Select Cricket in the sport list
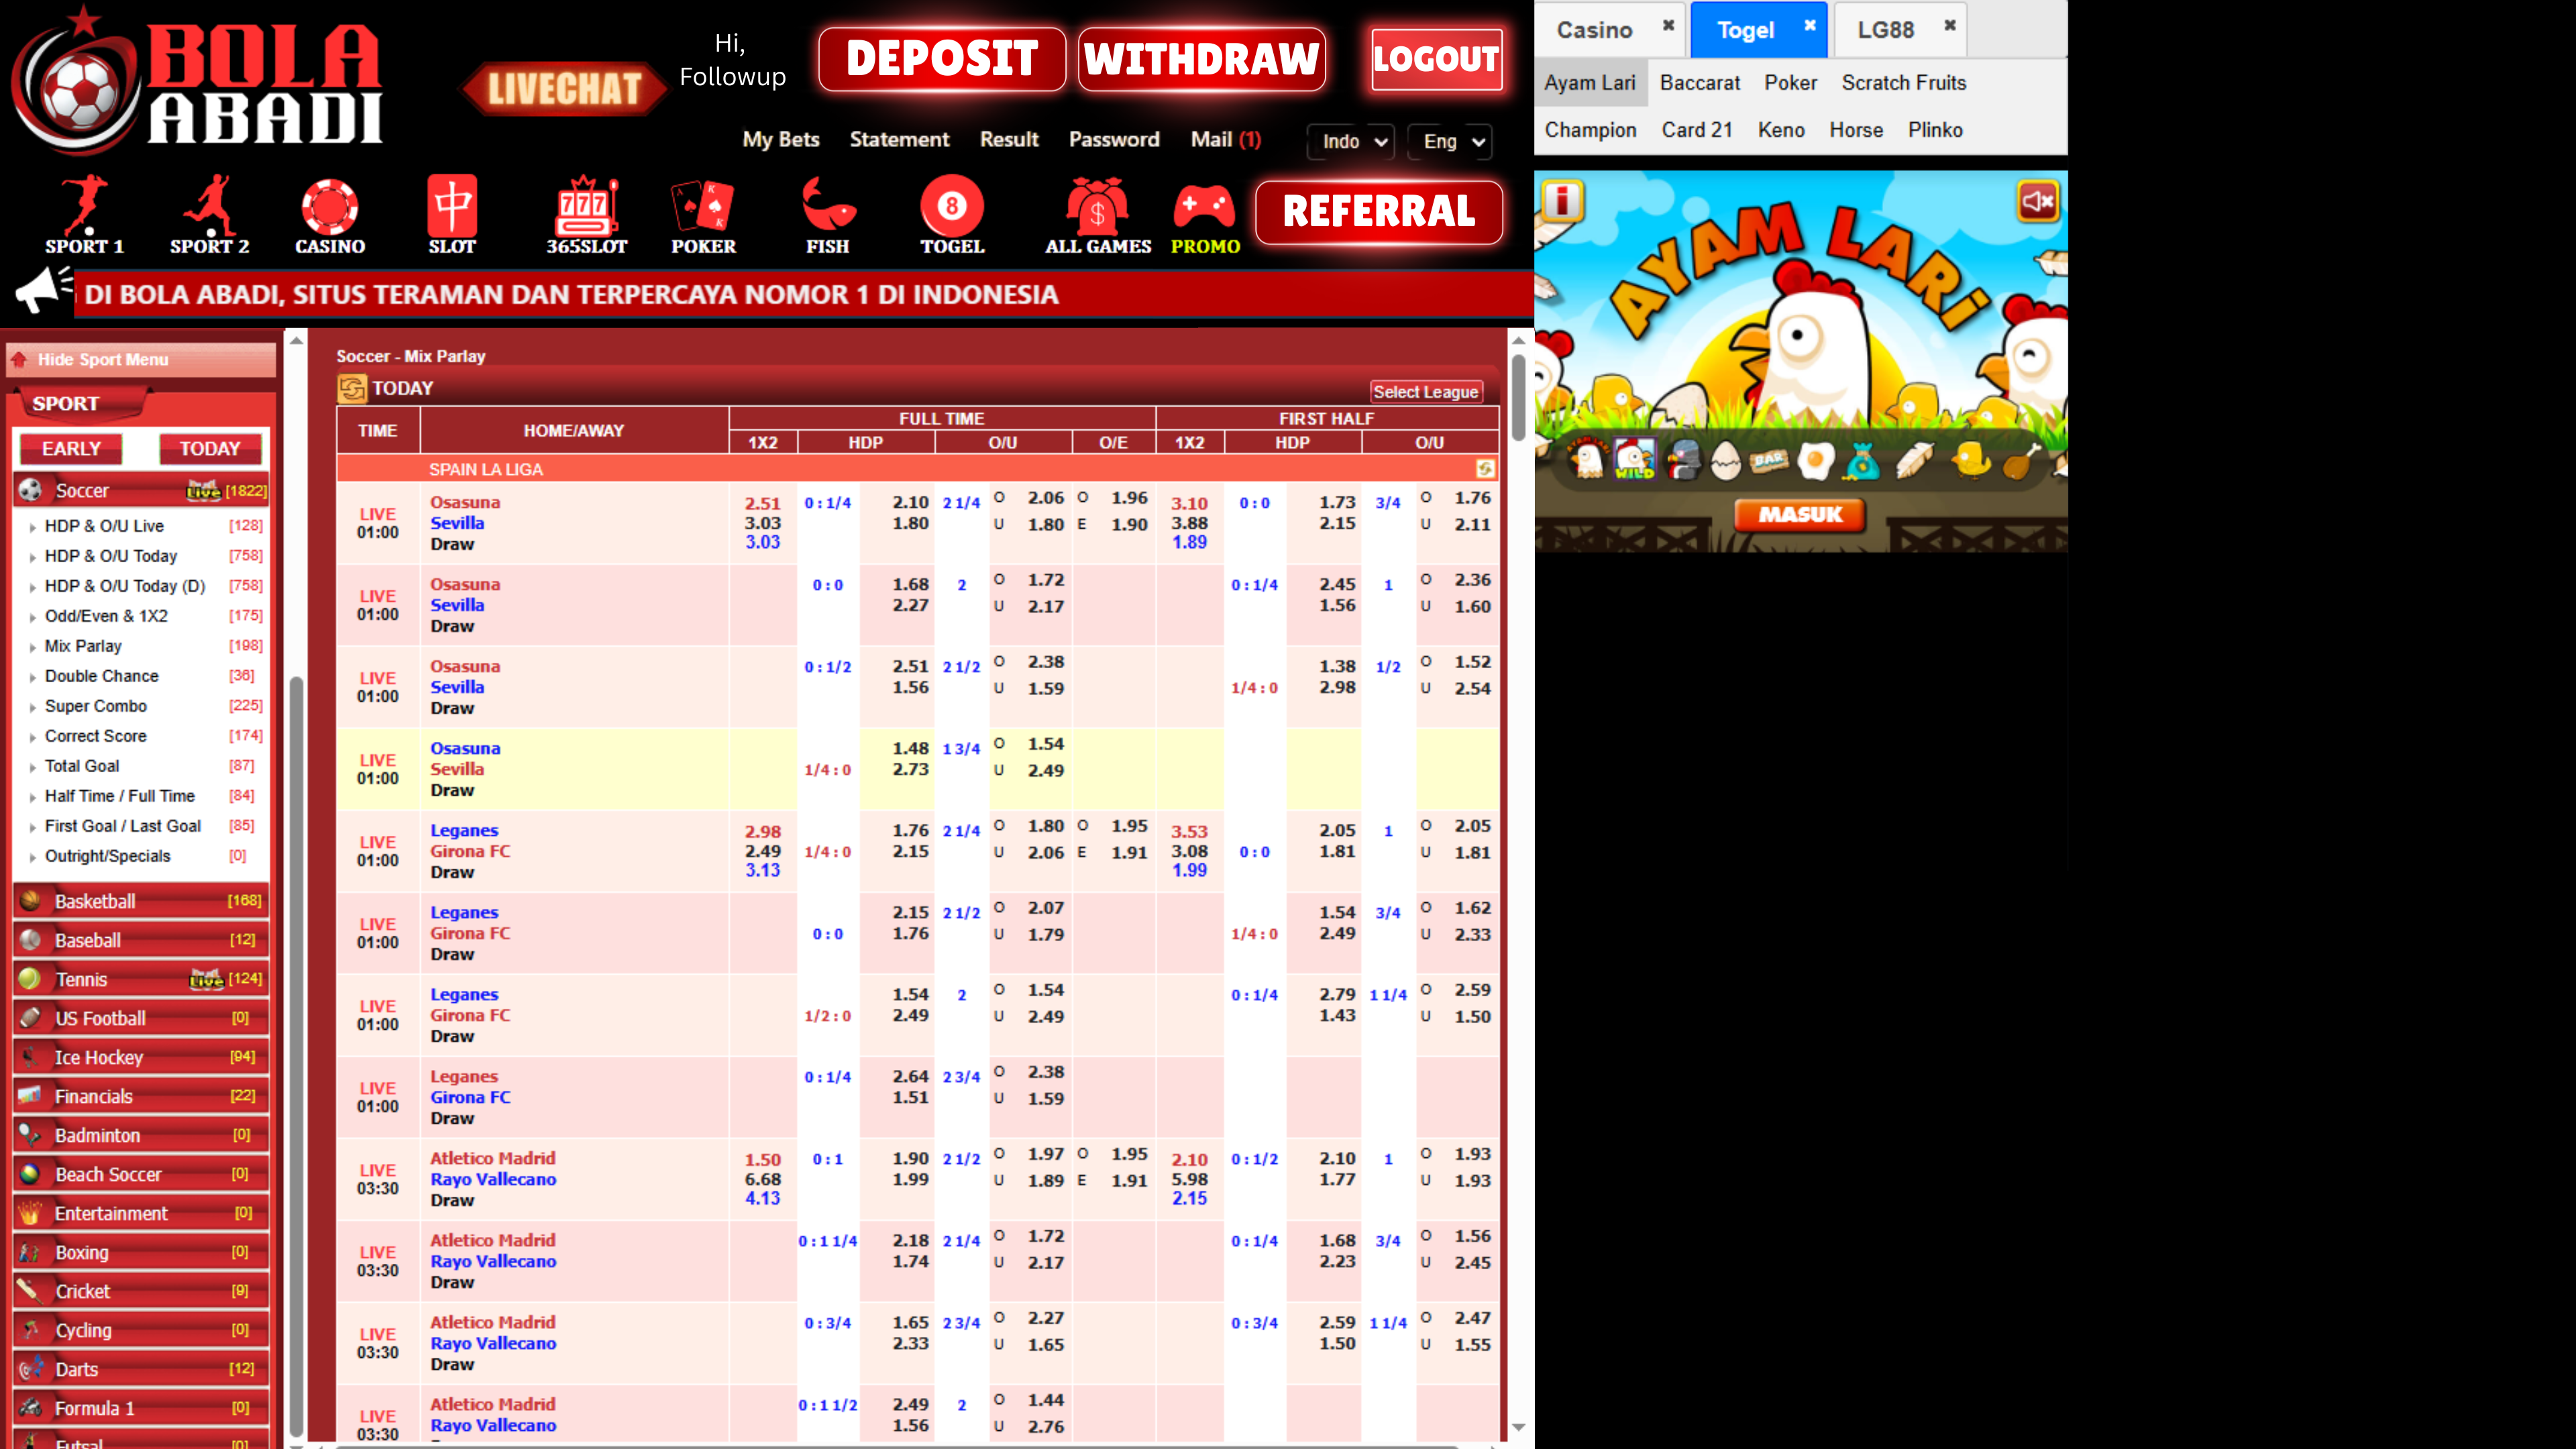Viewport: 2576px width, 1449px height. coord(141,1291)
